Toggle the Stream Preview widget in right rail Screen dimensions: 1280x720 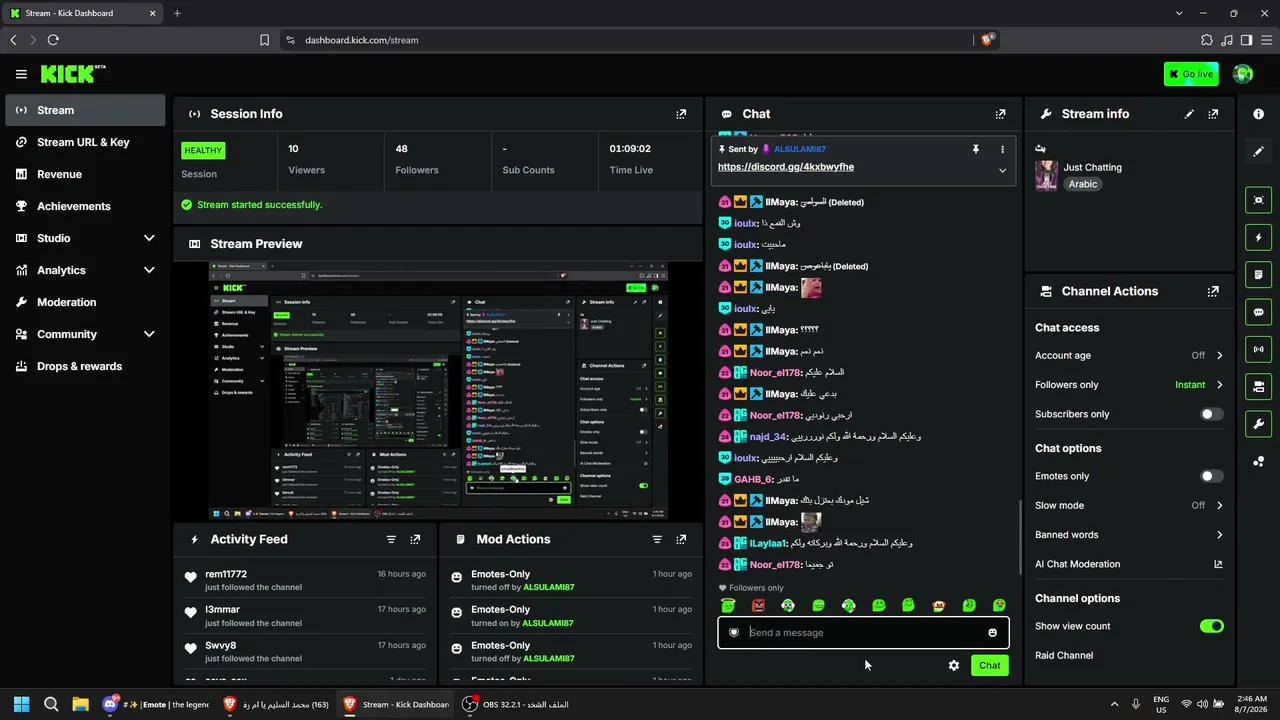point(1258,200)
